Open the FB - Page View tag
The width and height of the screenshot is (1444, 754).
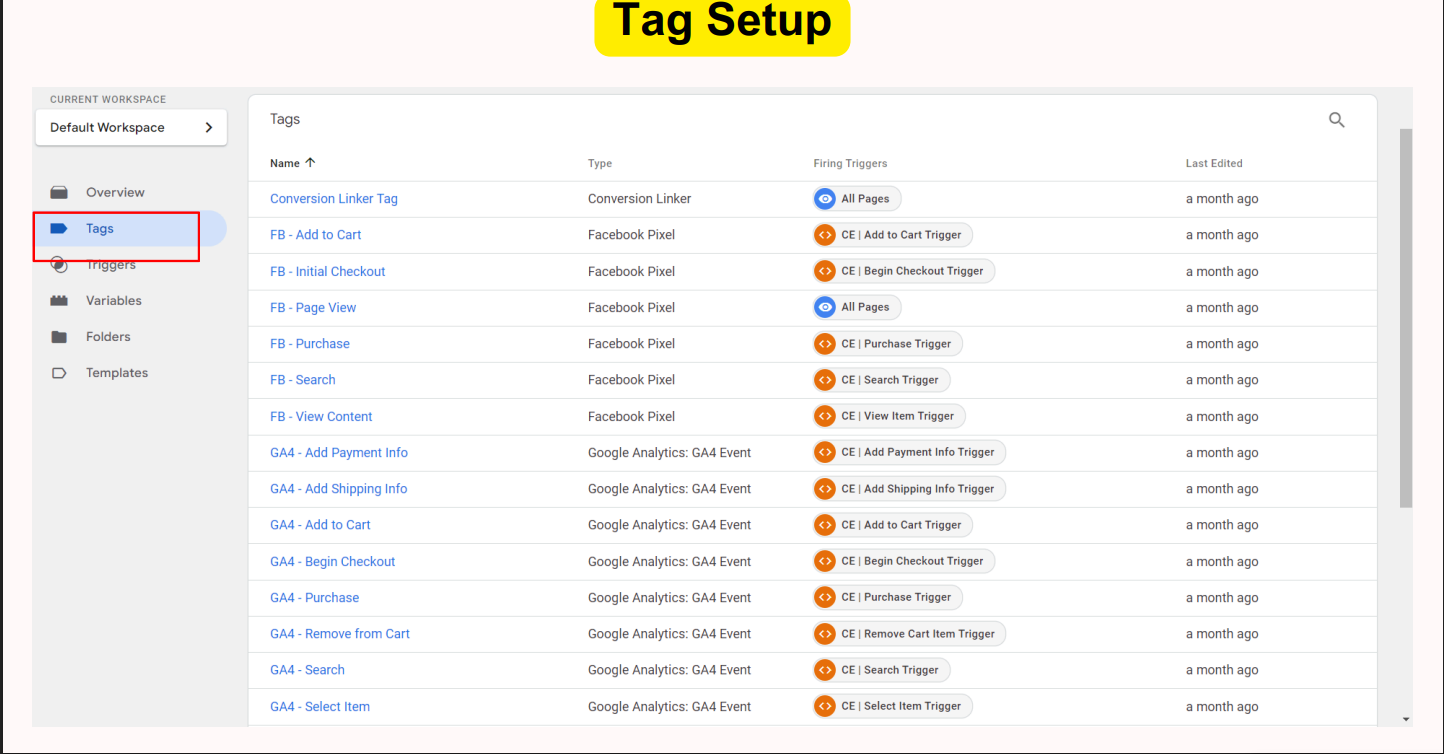pos(313,307)
